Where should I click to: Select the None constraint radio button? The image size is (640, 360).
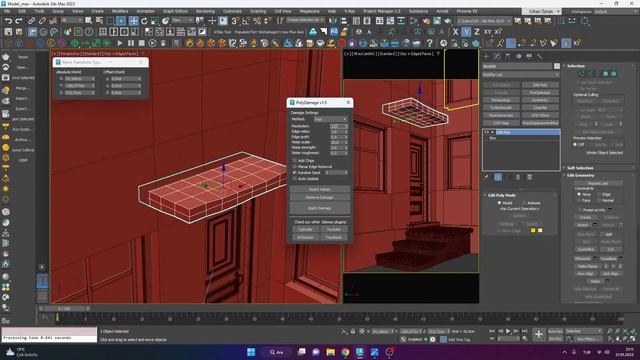(579, 194)
